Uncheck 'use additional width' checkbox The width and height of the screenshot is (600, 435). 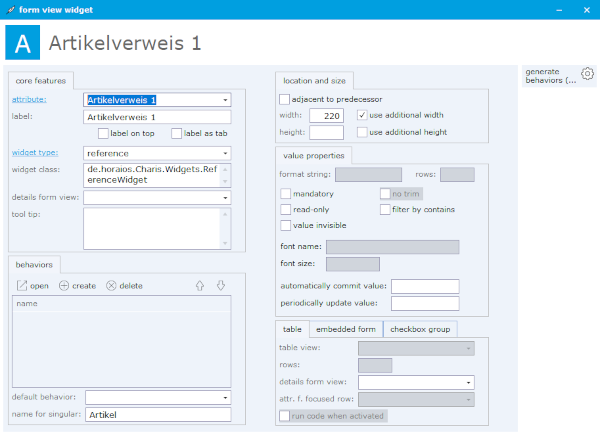click(x=363, y=115)
